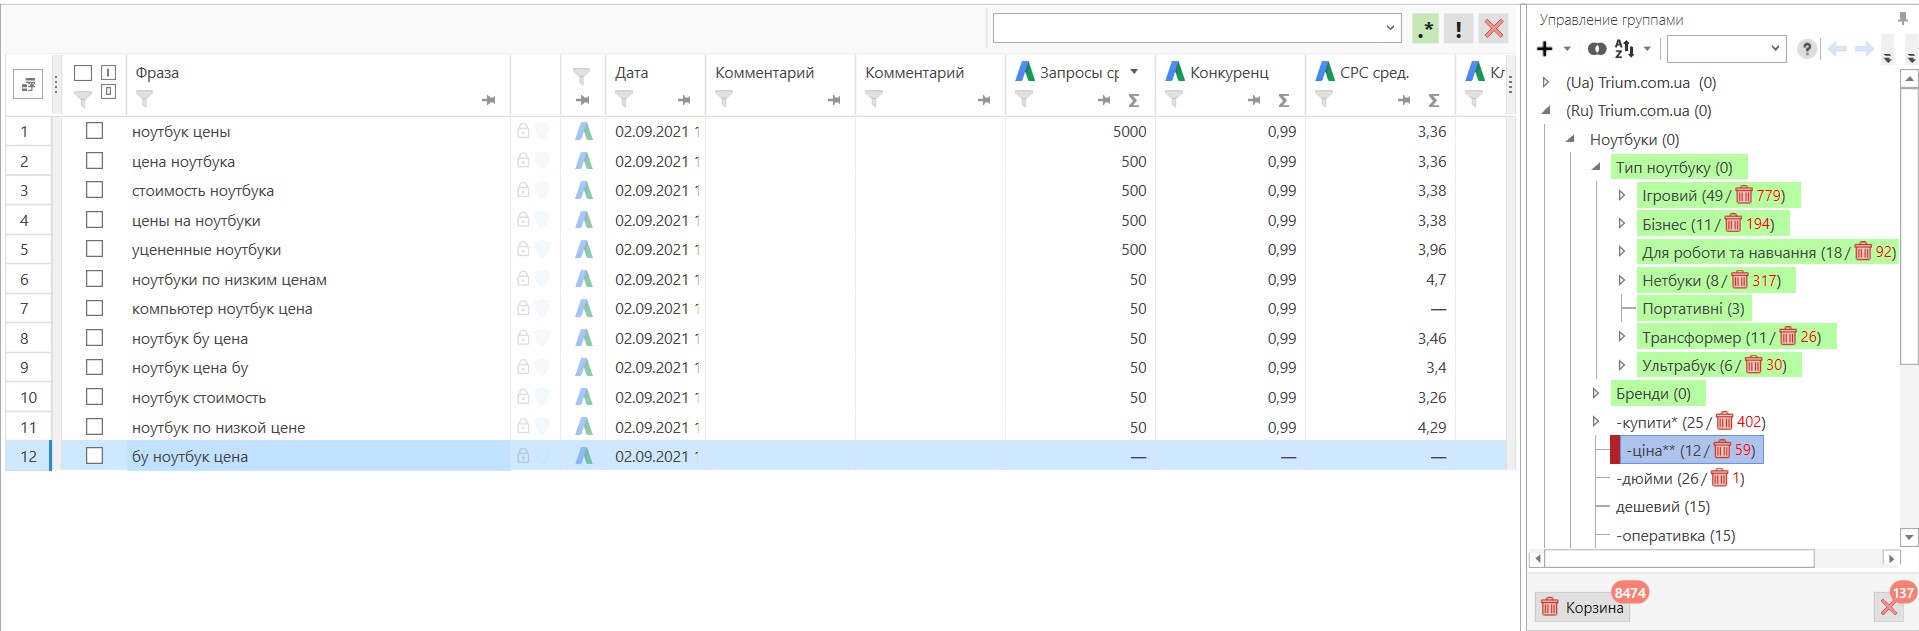
Task: Check the row 'цены на ноутбуки'
Action: (94, 219)
